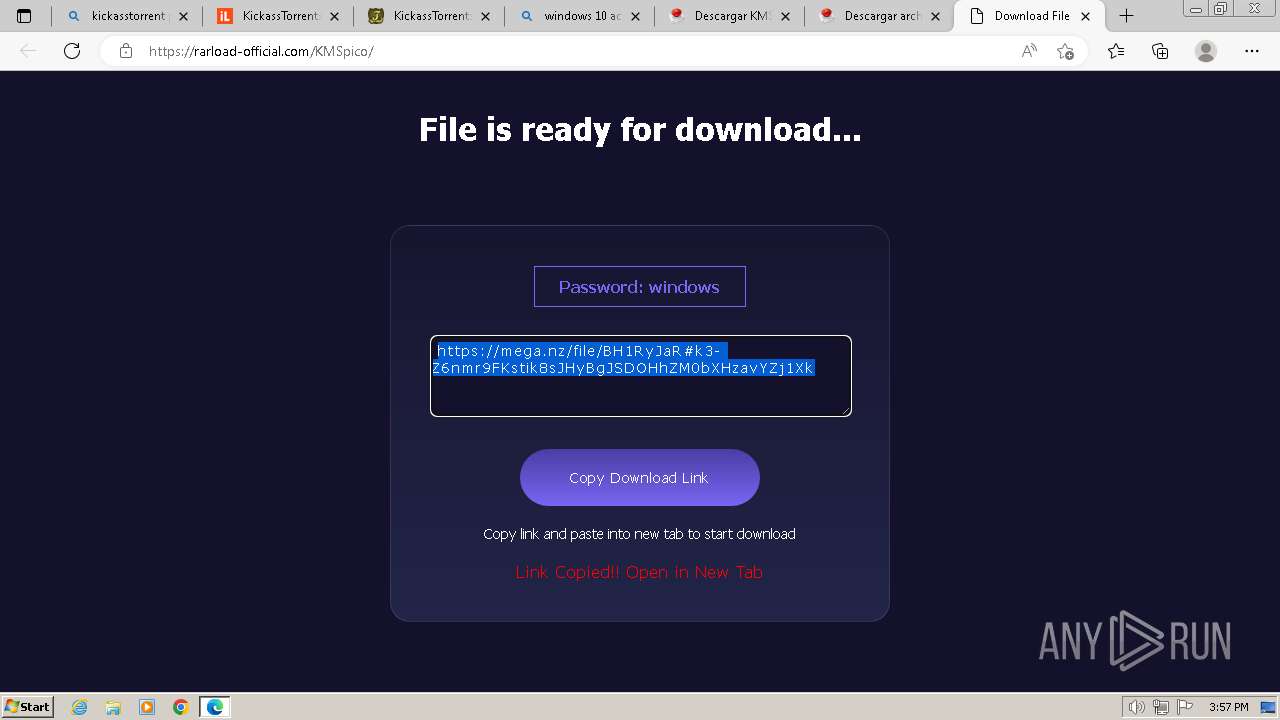Open the browser profile avatar
The height and width of the screenshot is (720, 1280).
(x=1206, y=51)
